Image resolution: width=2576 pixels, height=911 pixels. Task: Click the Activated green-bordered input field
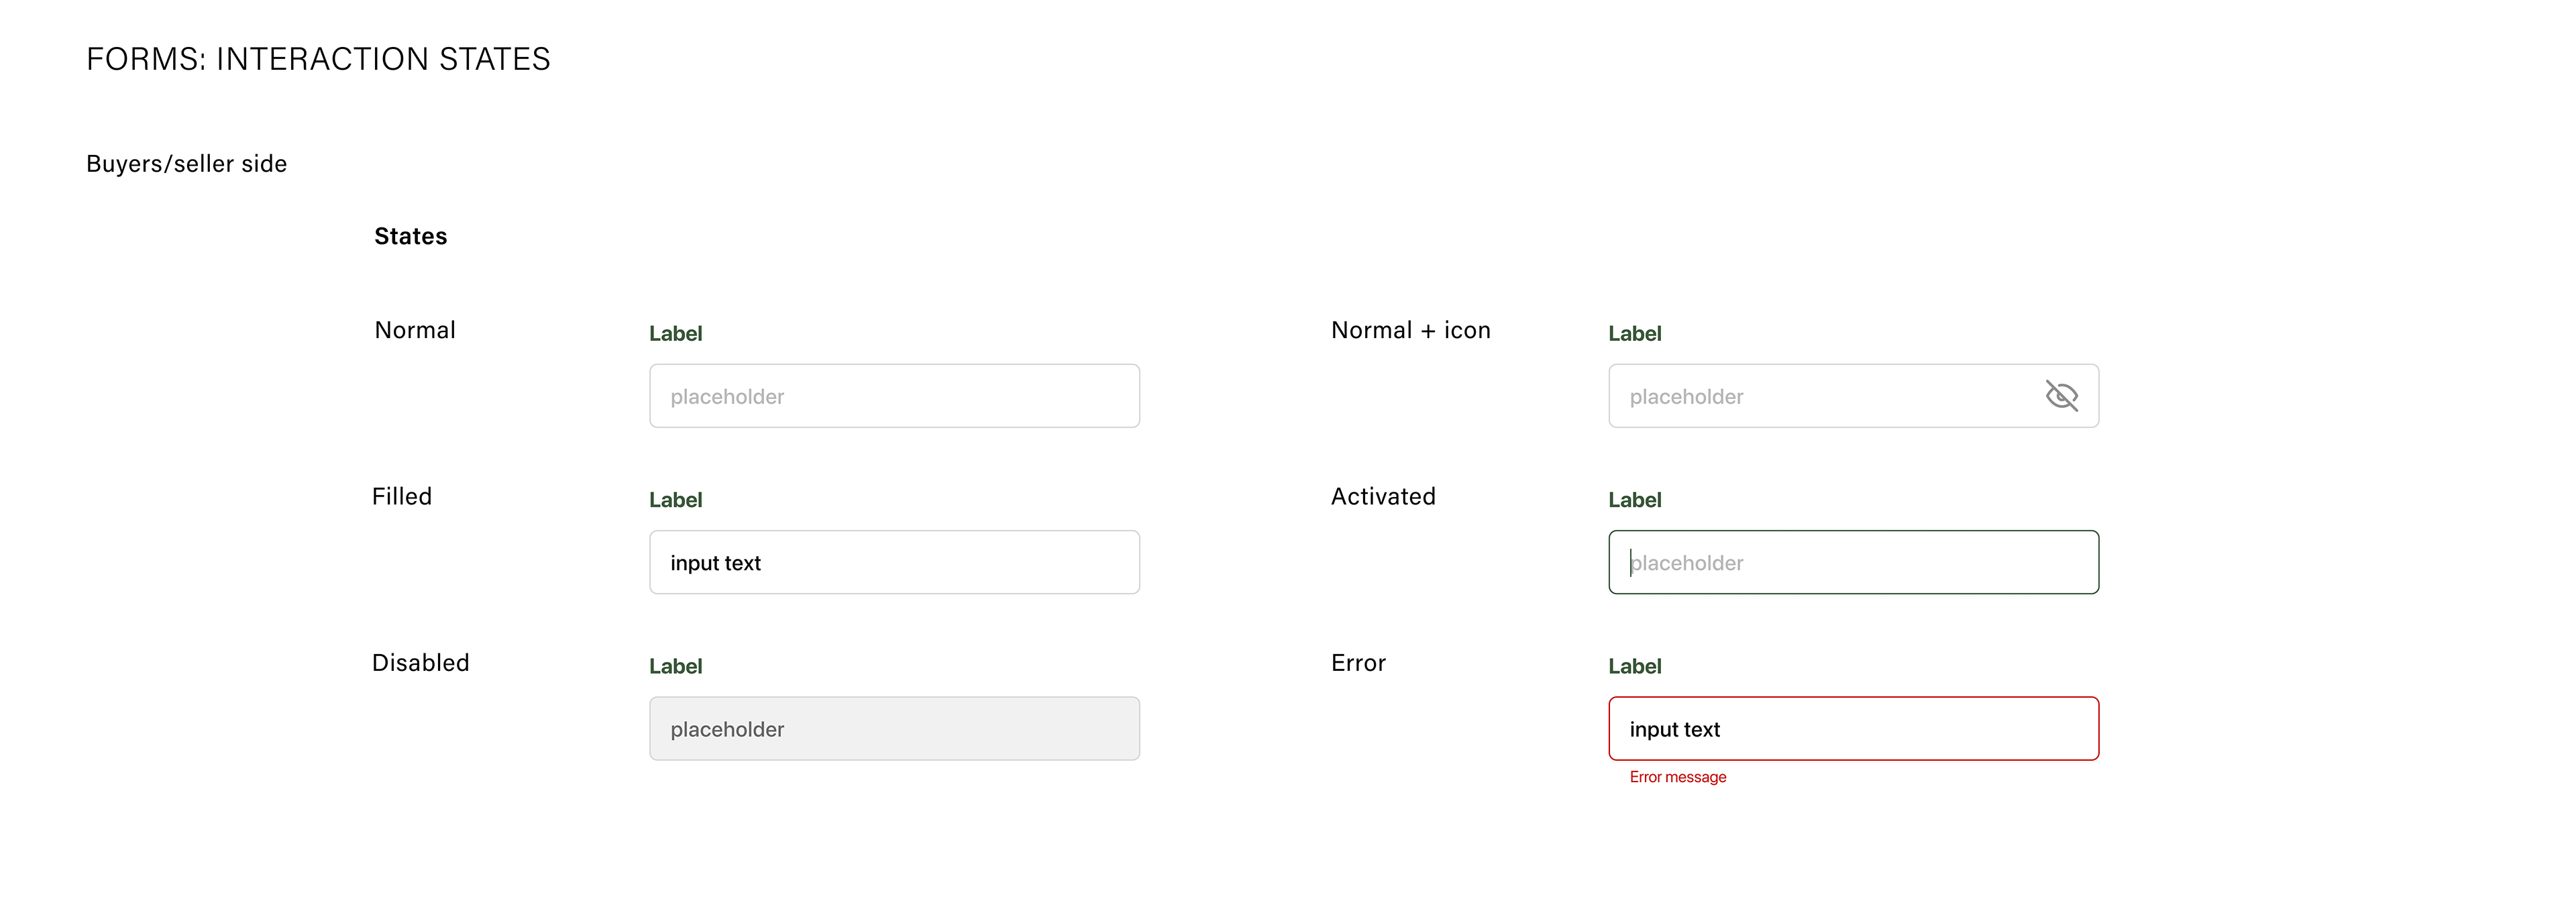pos(1853,562)
